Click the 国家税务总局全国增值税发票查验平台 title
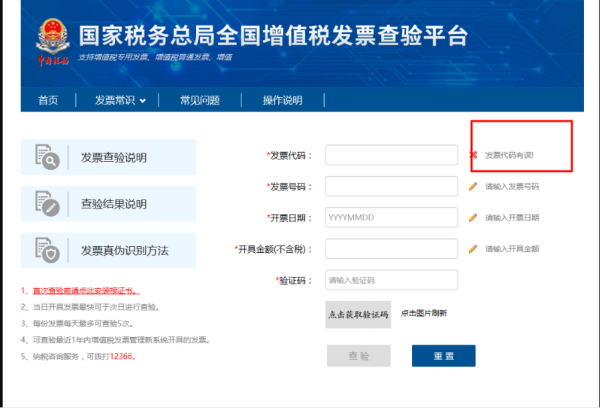The height and width of the screenshot is (408, 600). click(x=273, y=36)
